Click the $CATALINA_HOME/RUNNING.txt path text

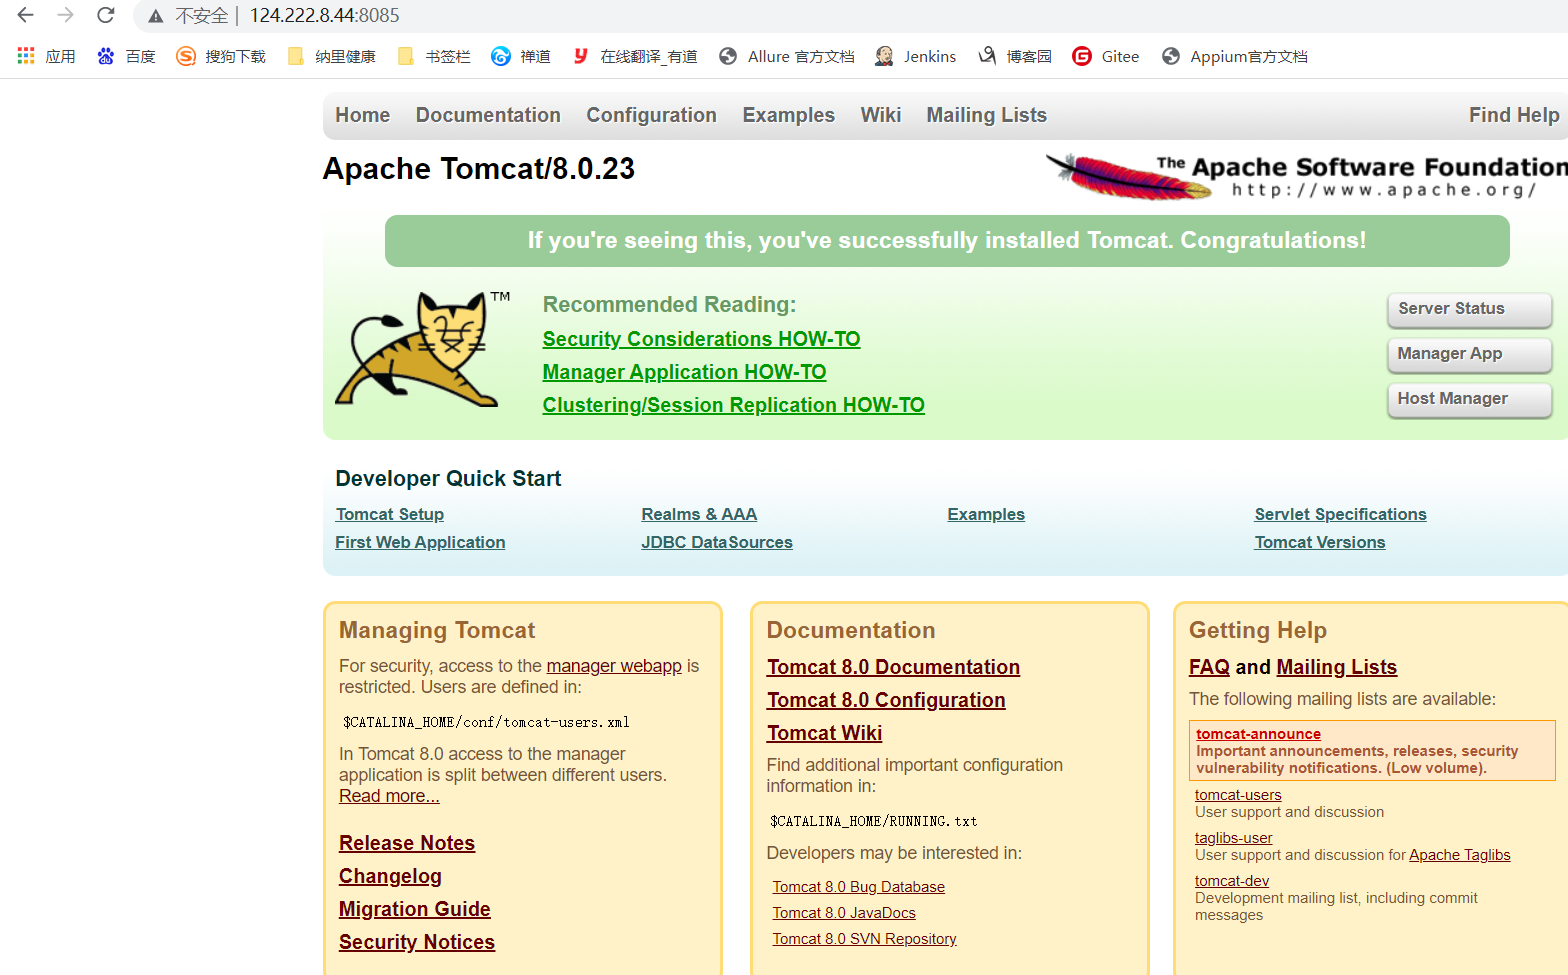click(x=873, y=821)
